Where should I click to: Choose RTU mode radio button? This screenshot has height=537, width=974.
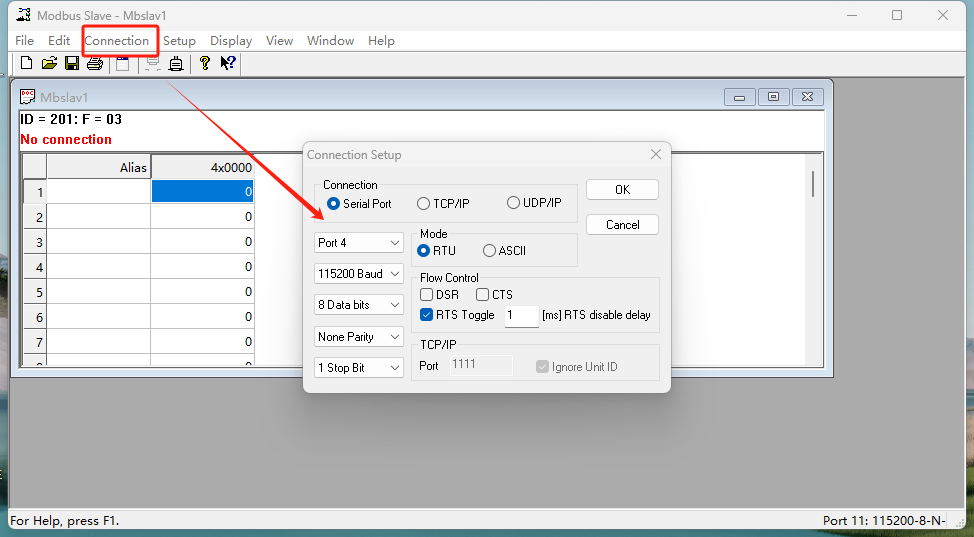[x=424, y=250]
